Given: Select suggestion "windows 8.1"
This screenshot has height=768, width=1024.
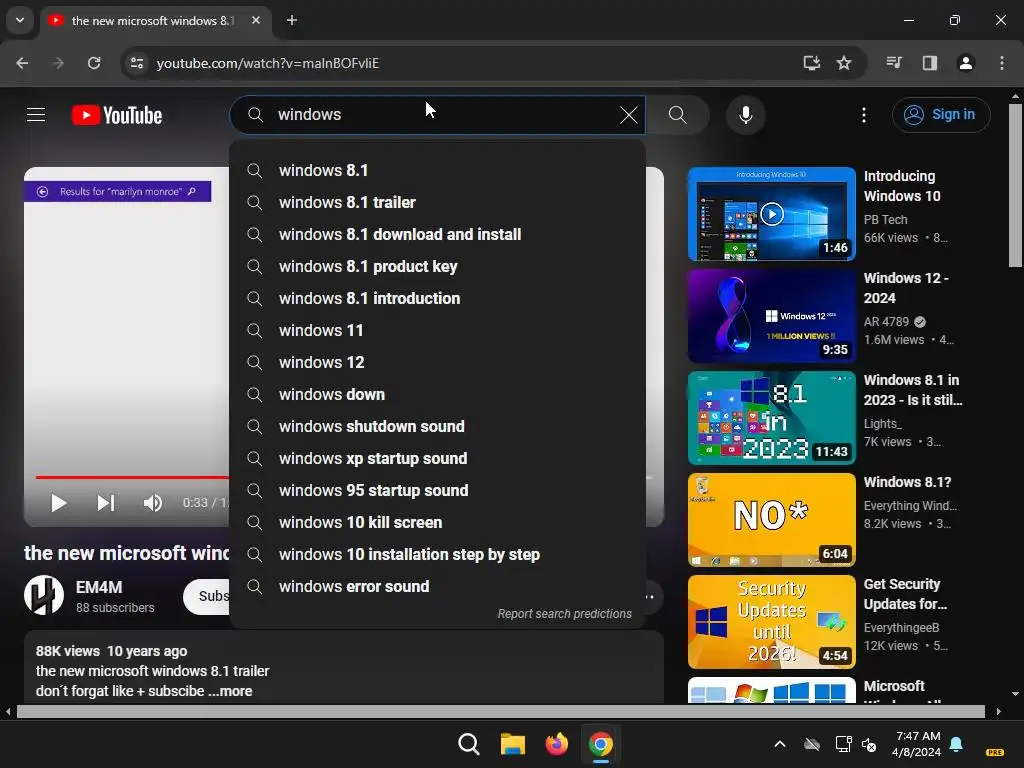Looking at the screenshot, I should tap(438, 170).
